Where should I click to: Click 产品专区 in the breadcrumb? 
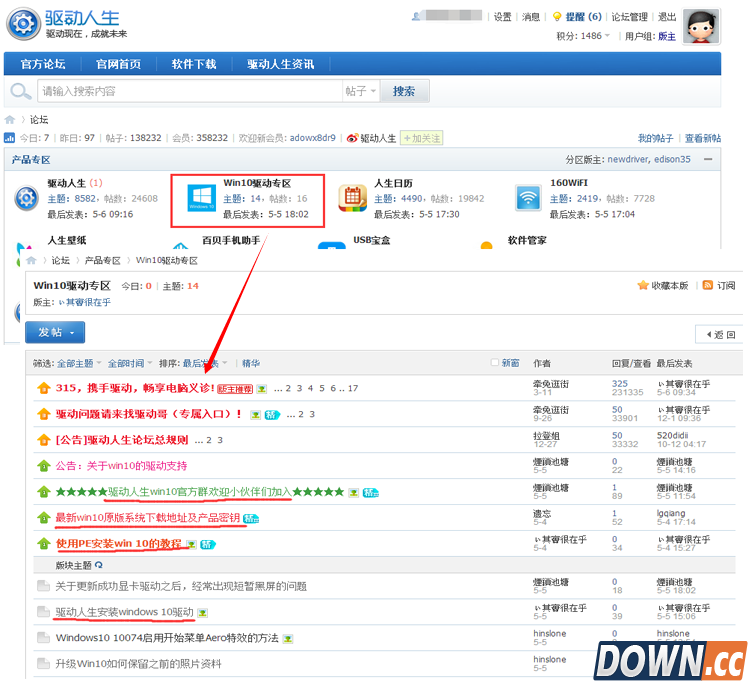click(102, 260)
